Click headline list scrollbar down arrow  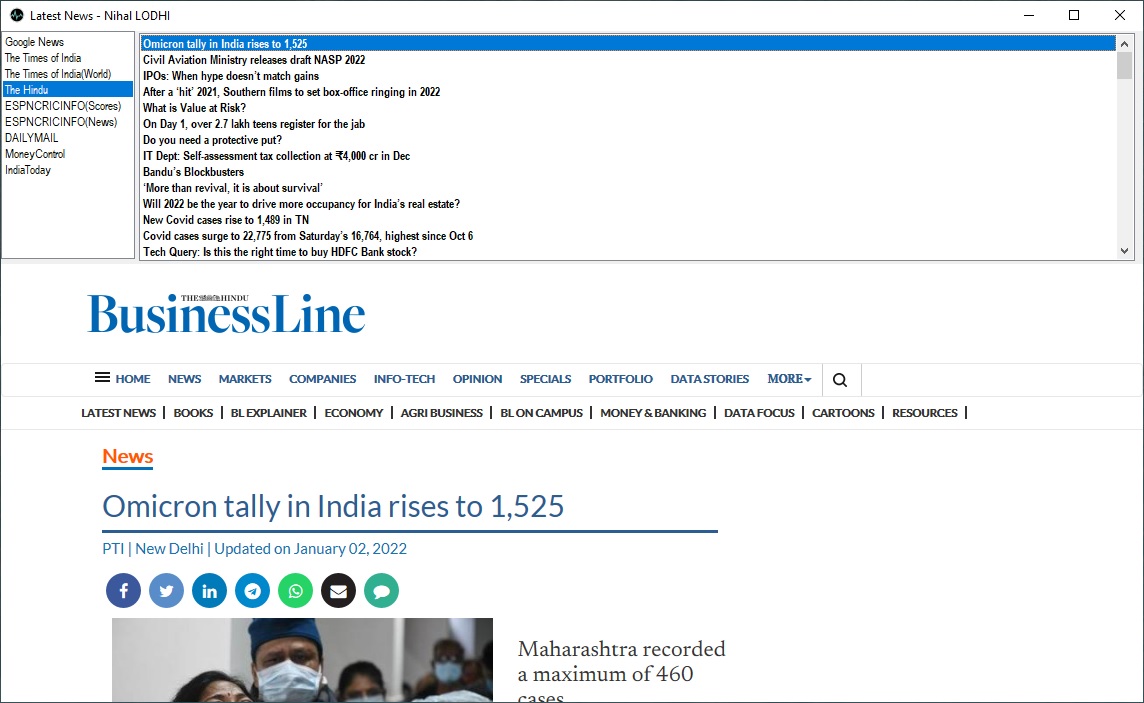1124,251
